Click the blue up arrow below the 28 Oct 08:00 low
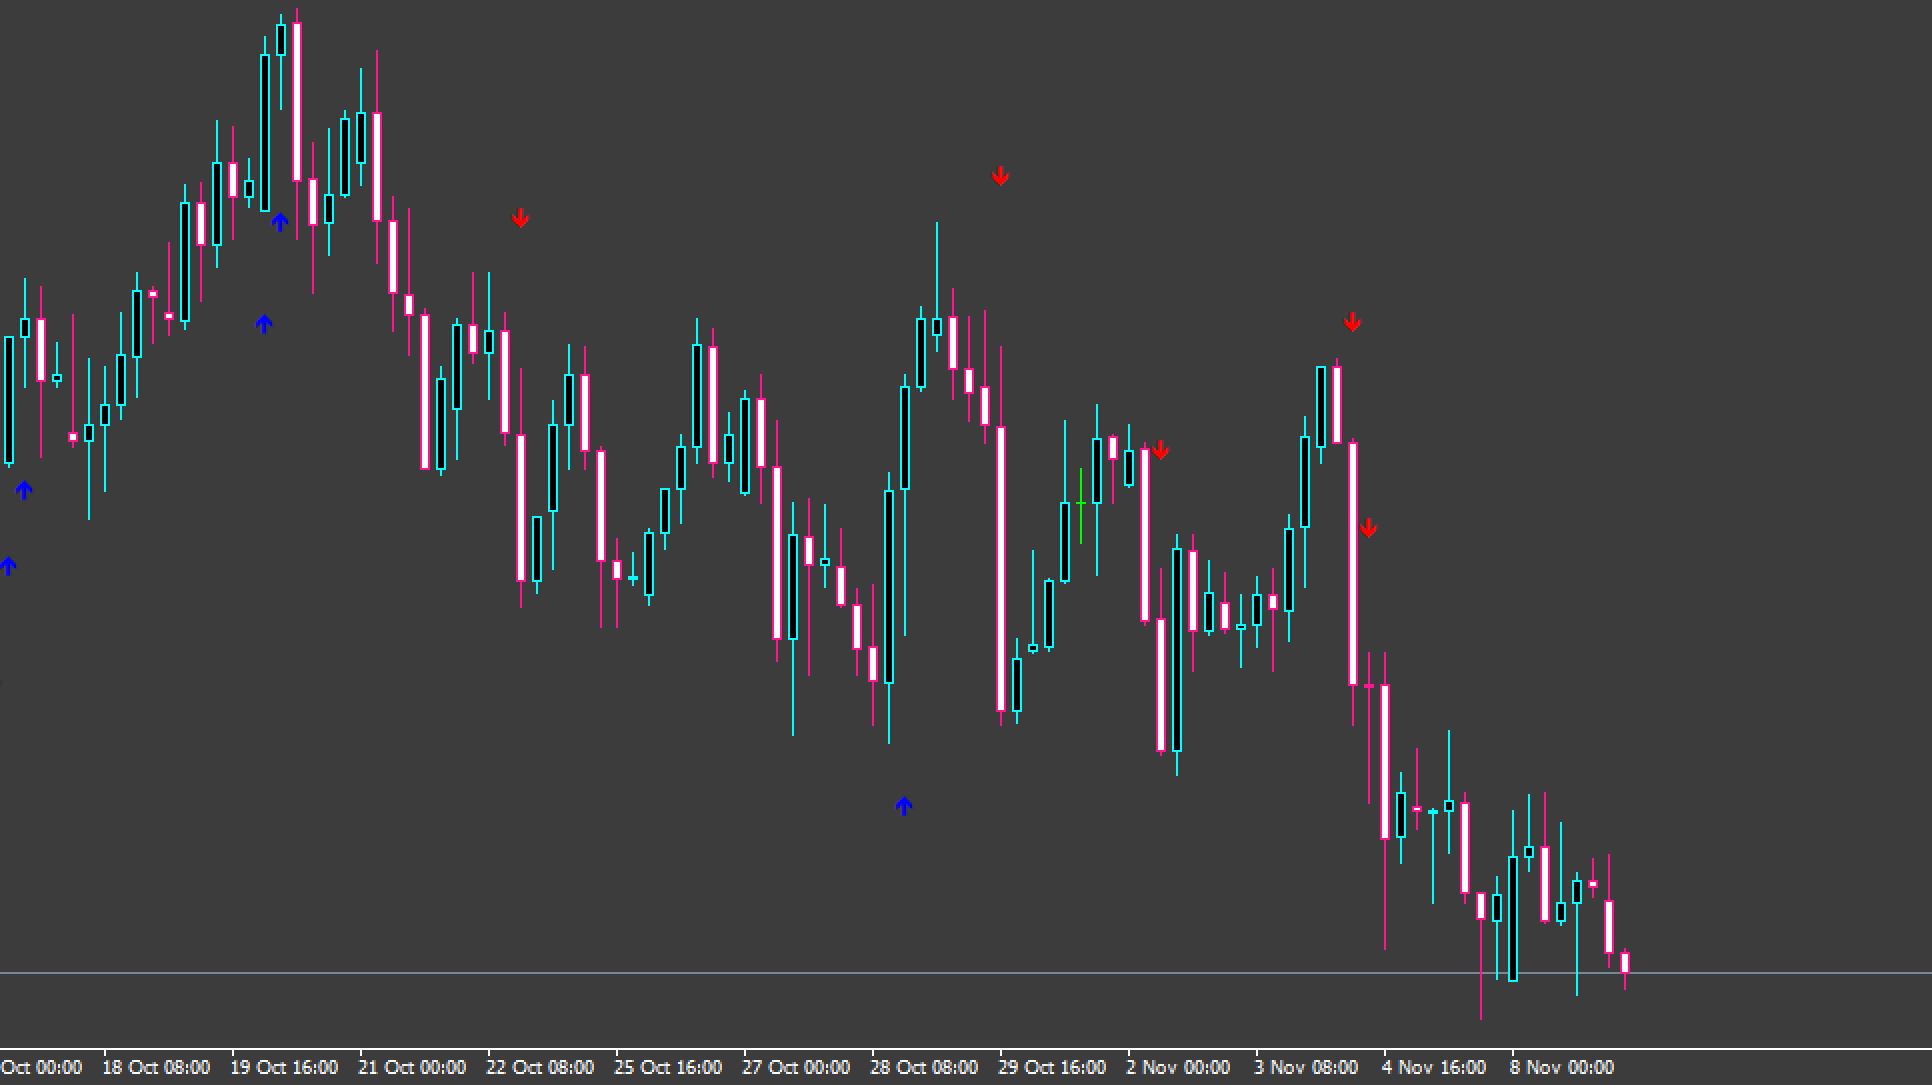Screen dimensions: 1932x1085 click(904, 806)
